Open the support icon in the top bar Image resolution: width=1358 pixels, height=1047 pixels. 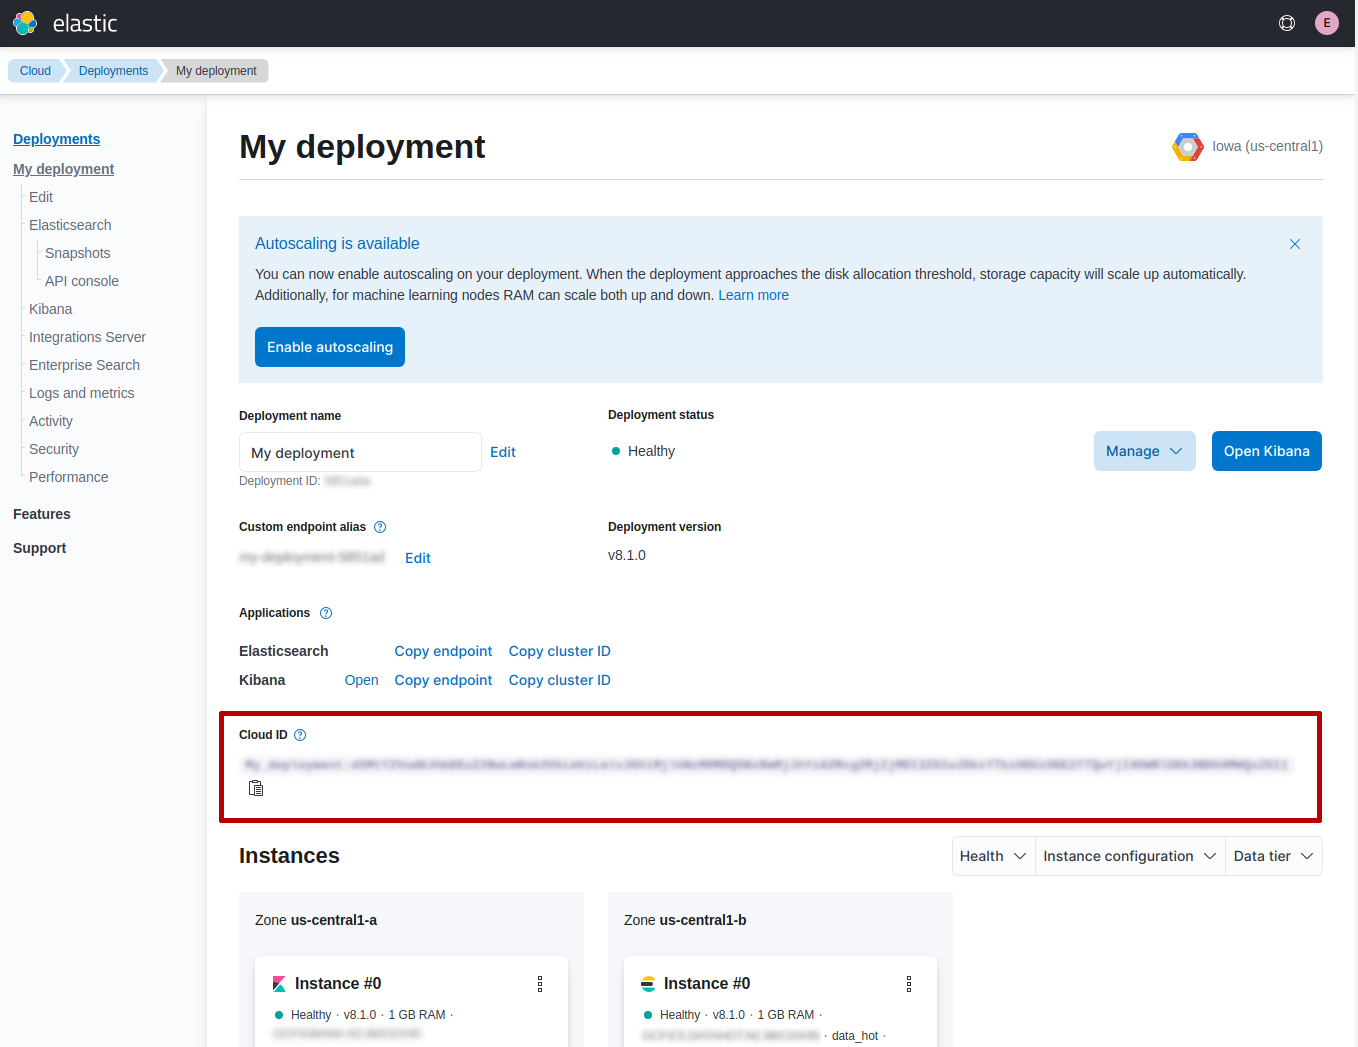[x=1287, y=22]
